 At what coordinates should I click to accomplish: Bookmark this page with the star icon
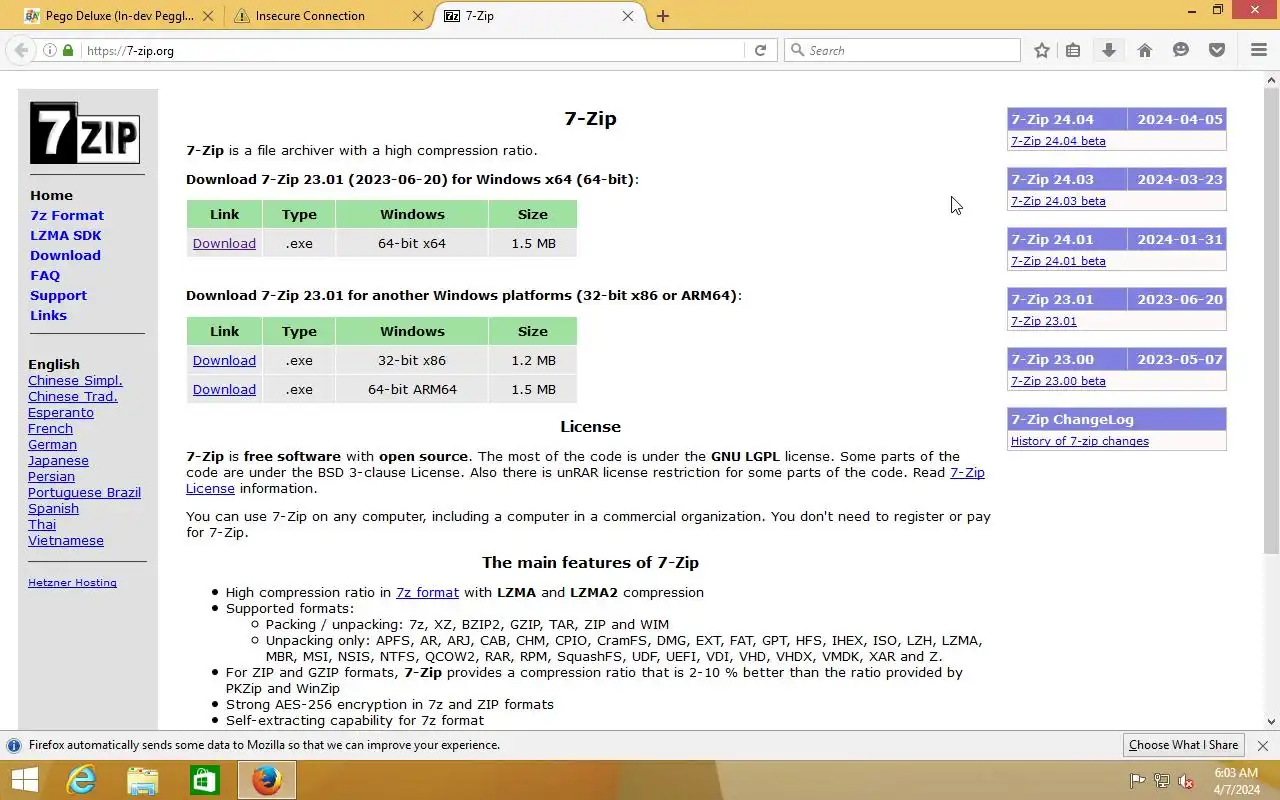1042,50
